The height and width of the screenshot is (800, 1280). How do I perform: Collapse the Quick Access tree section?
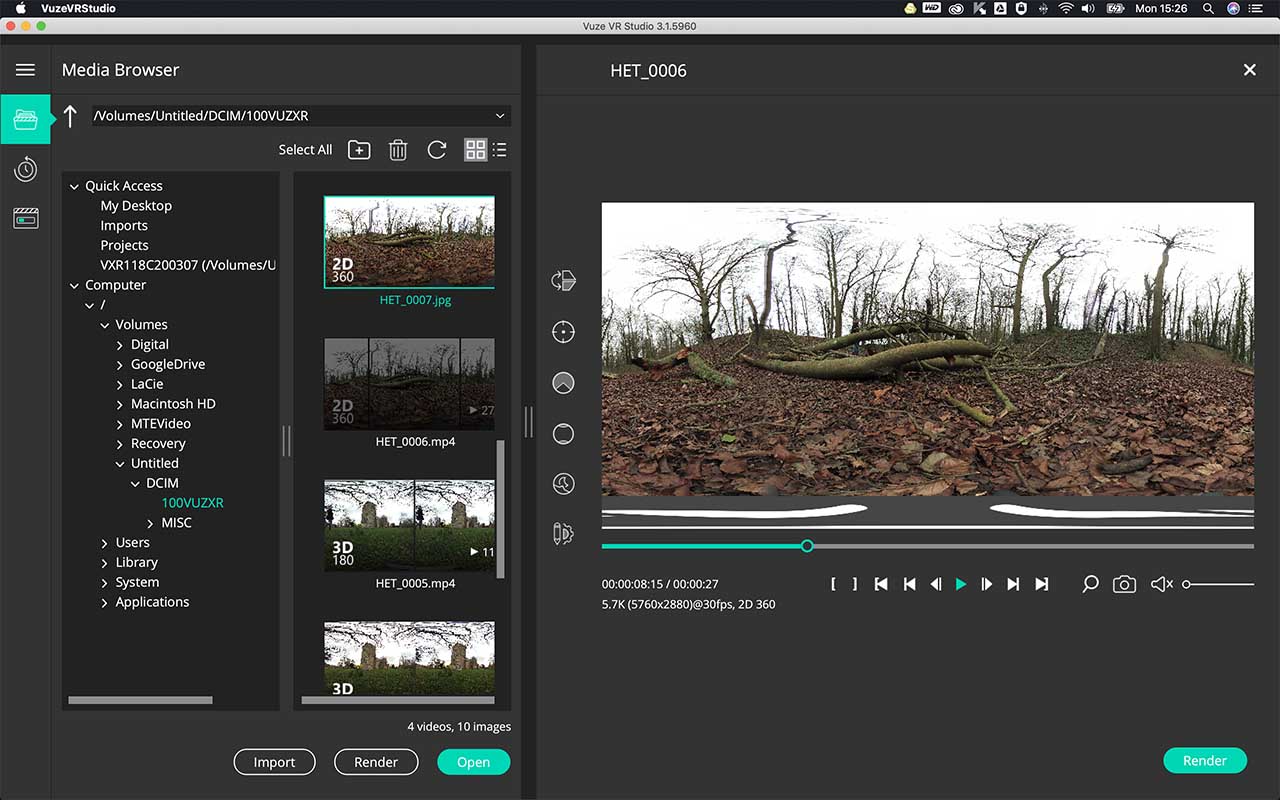74,186
